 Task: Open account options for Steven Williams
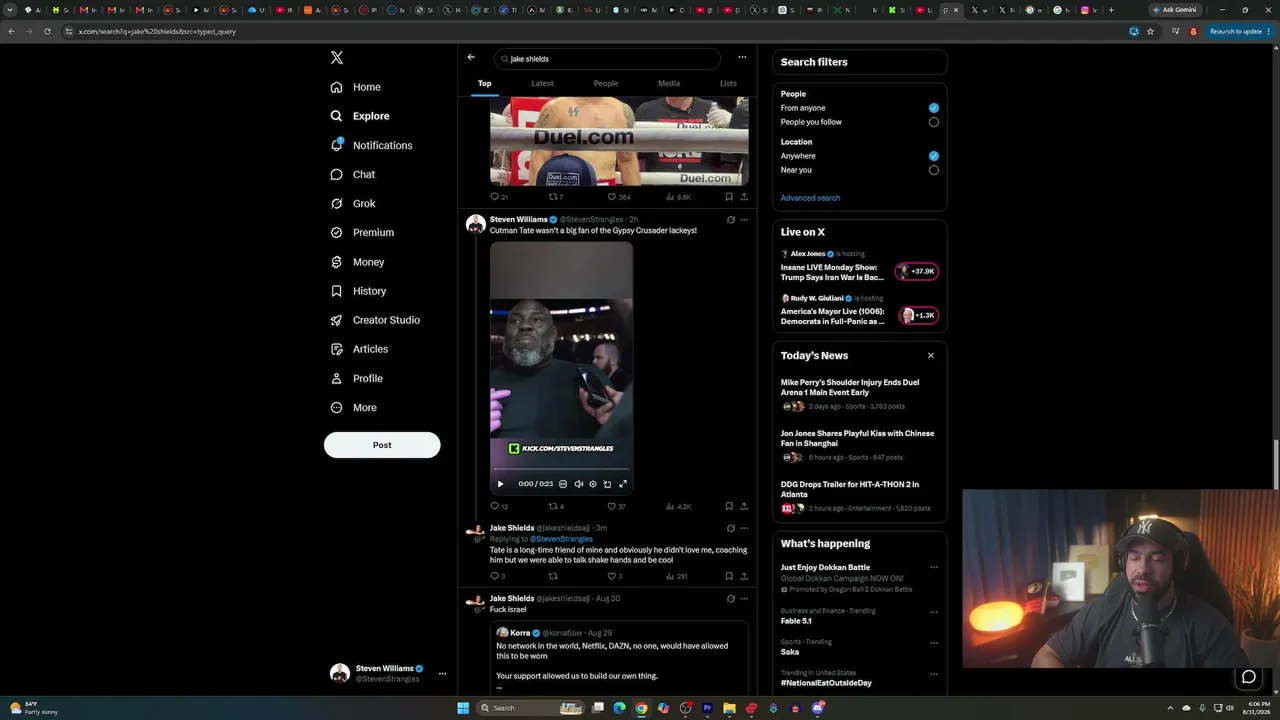click(x=442, y=673)
